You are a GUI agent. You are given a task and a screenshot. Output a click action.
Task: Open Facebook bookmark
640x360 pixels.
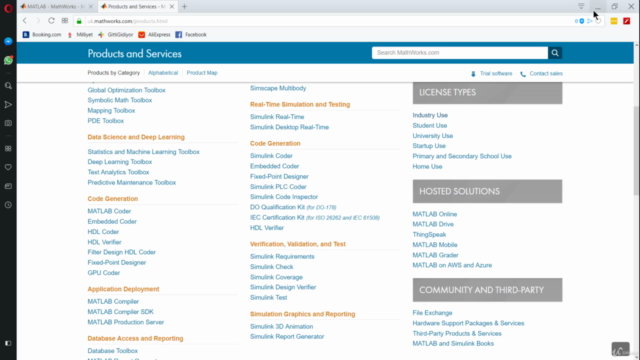[x=191, y=35]
